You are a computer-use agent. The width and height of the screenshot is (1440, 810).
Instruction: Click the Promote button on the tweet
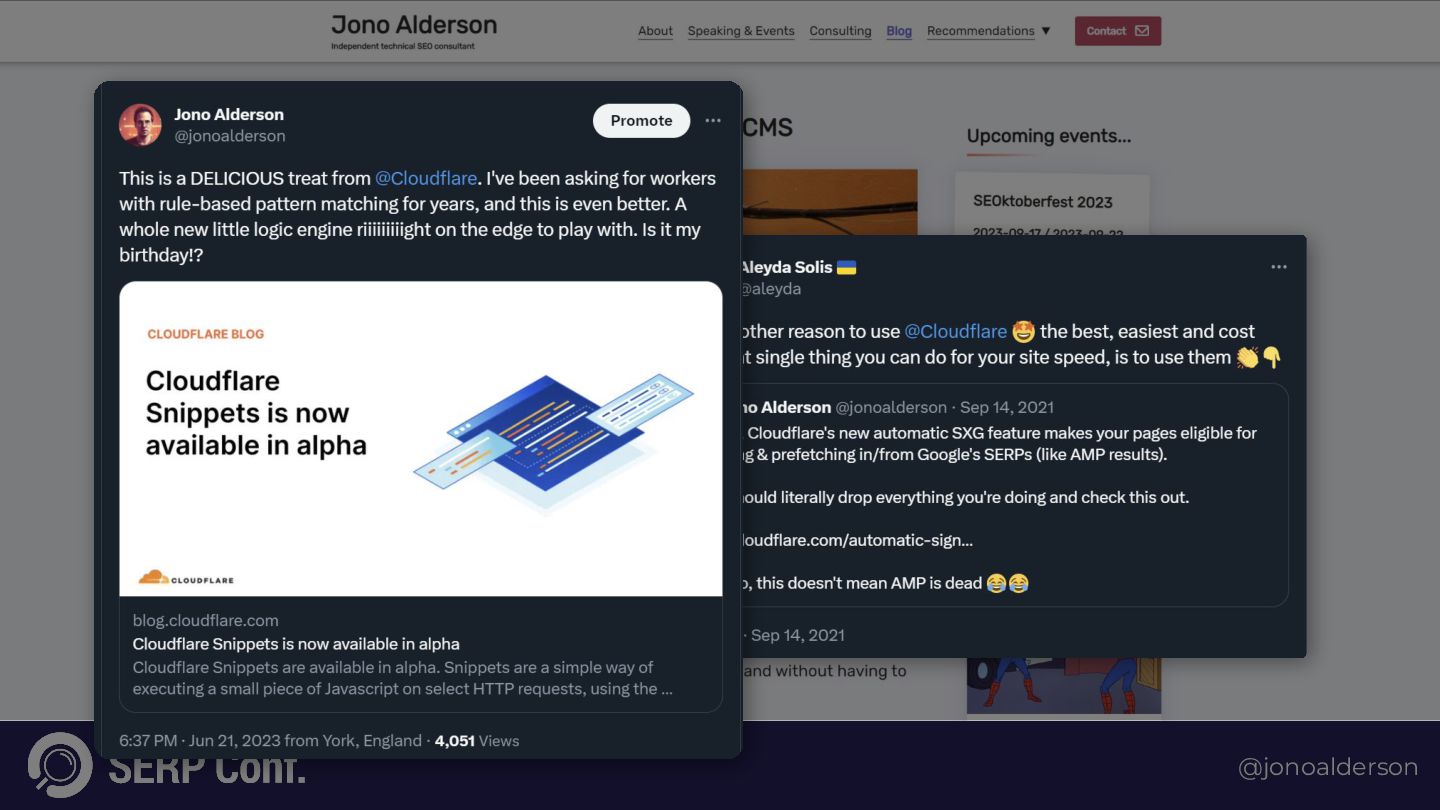coord(641,120)
